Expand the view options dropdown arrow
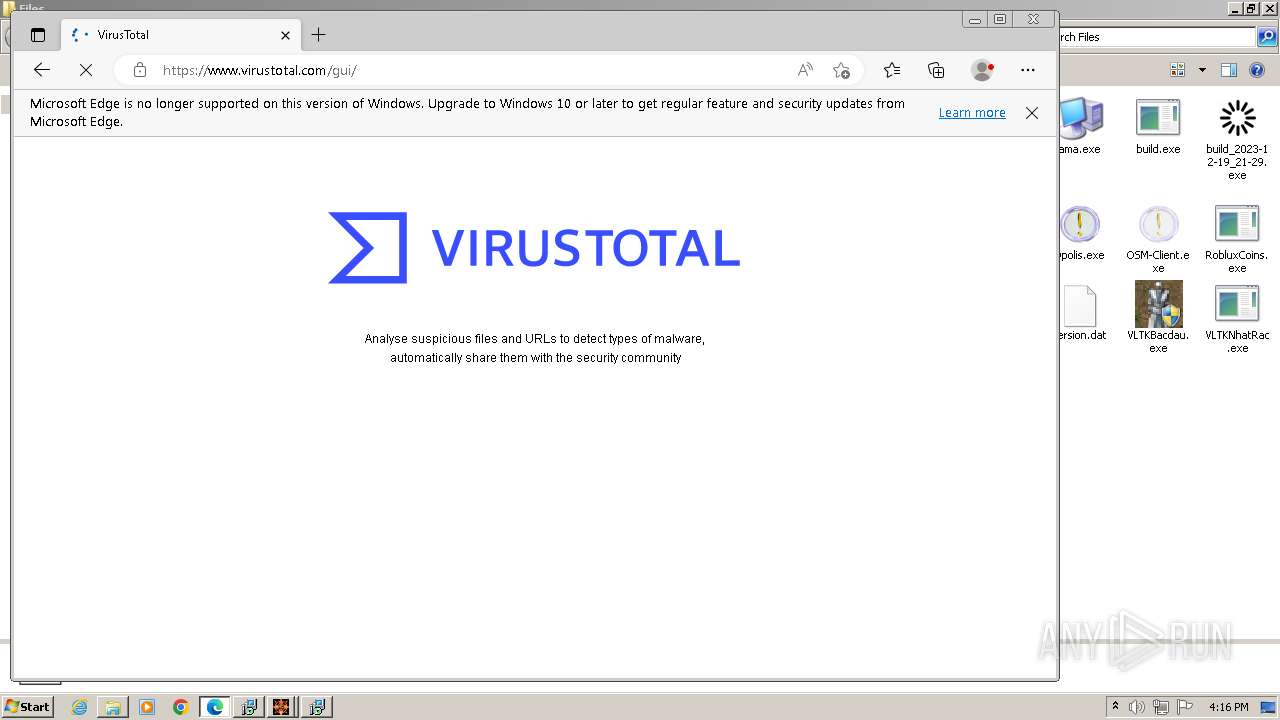This screenshot has width=1280, height=720. click(1202, 70)
